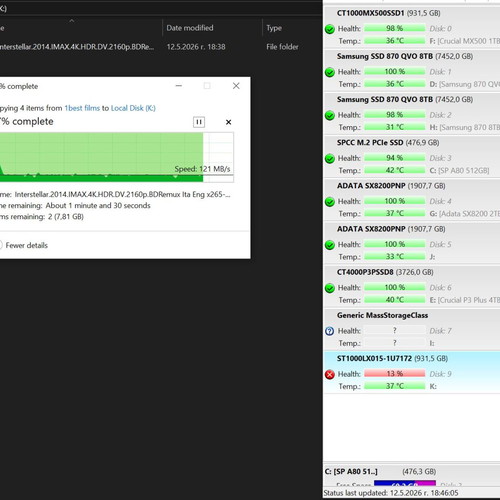The height and width of the screenshot is (500, 500).
Task: Click red error icon on ST1000LX015 disk
Action: tap(330, 375)
